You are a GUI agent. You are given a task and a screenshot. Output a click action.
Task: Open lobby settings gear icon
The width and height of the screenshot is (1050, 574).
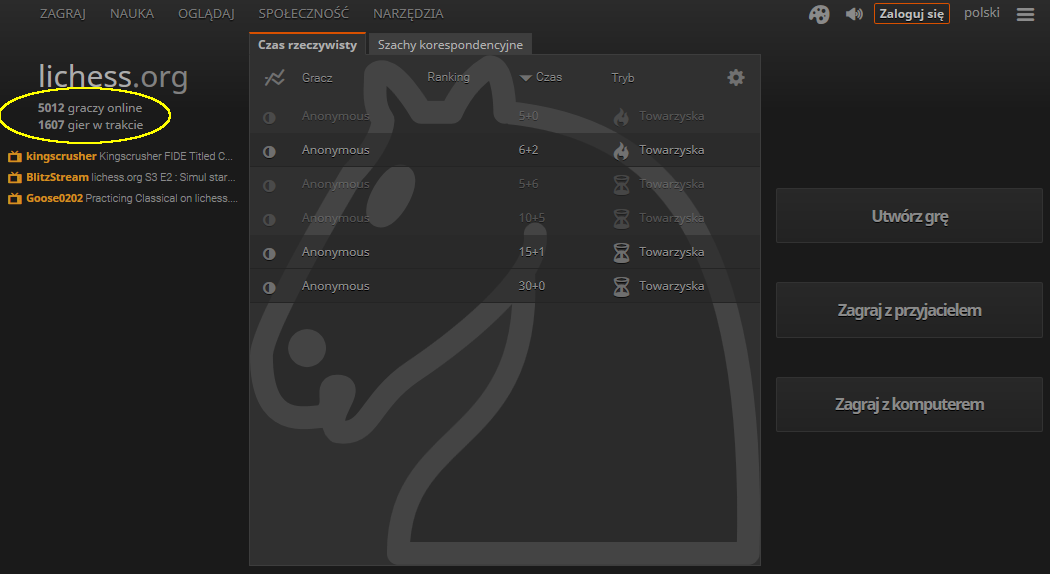(x=736, y=78)
